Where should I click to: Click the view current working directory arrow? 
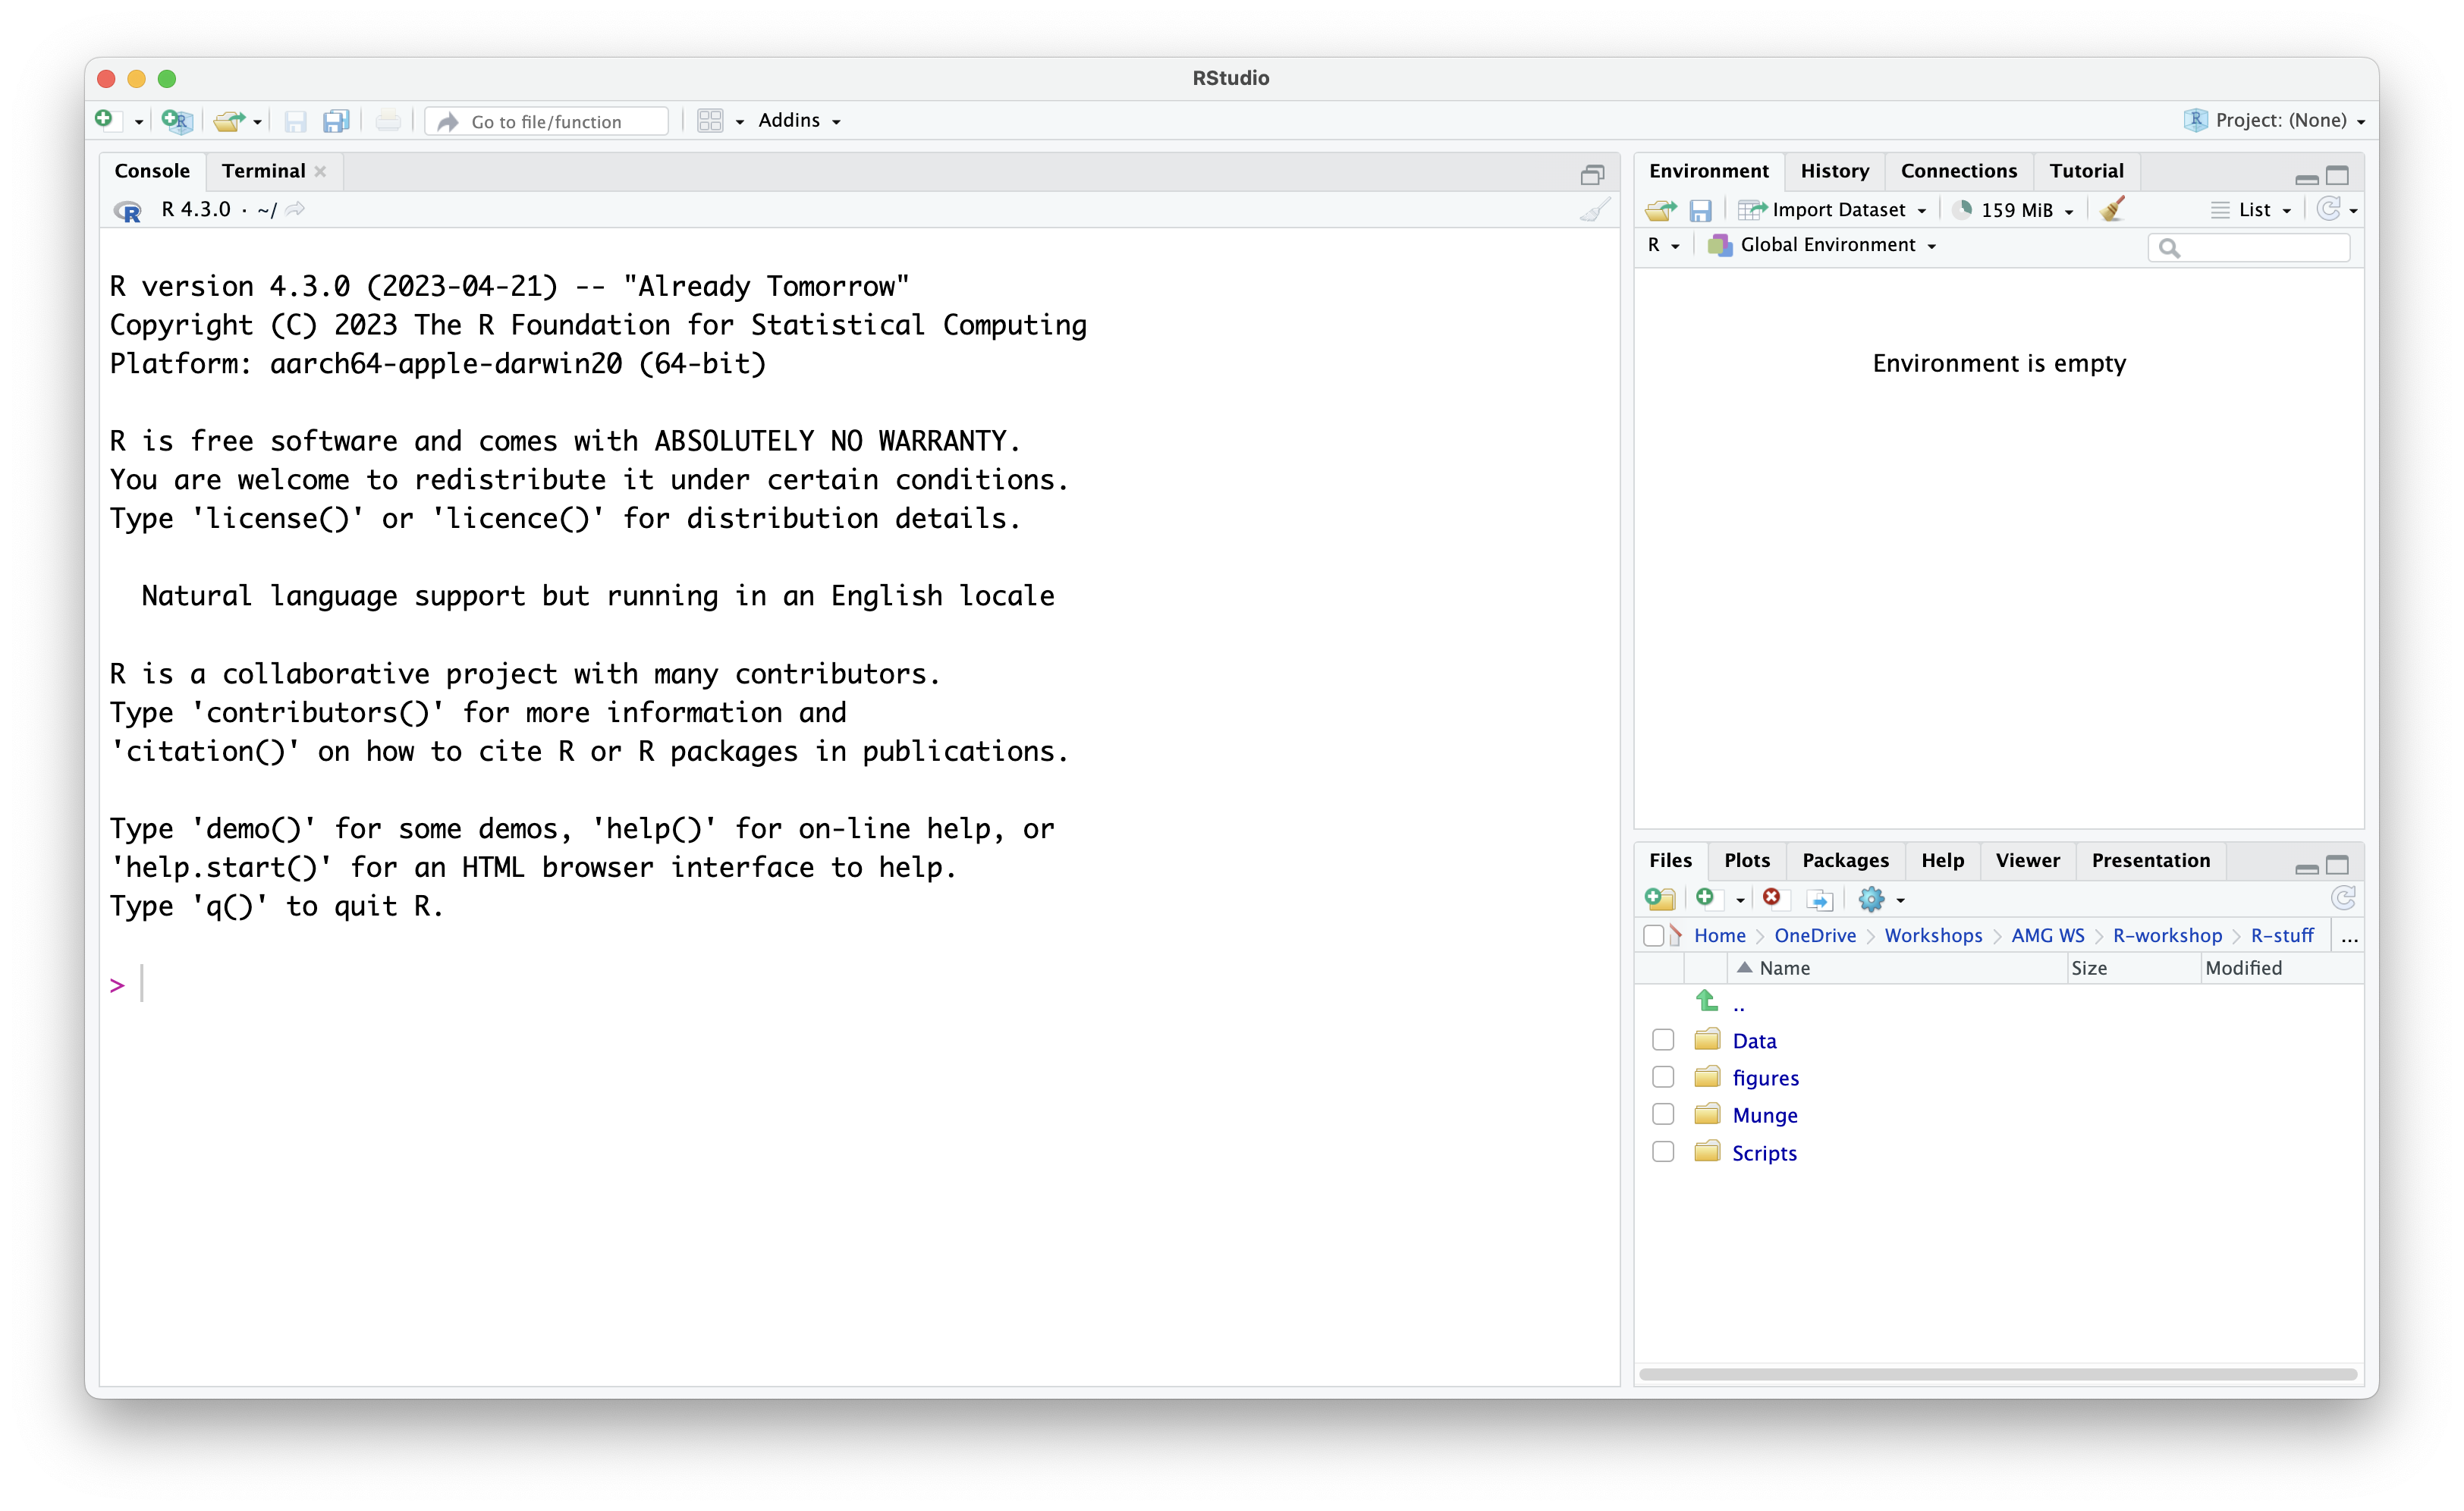[295, 209]
